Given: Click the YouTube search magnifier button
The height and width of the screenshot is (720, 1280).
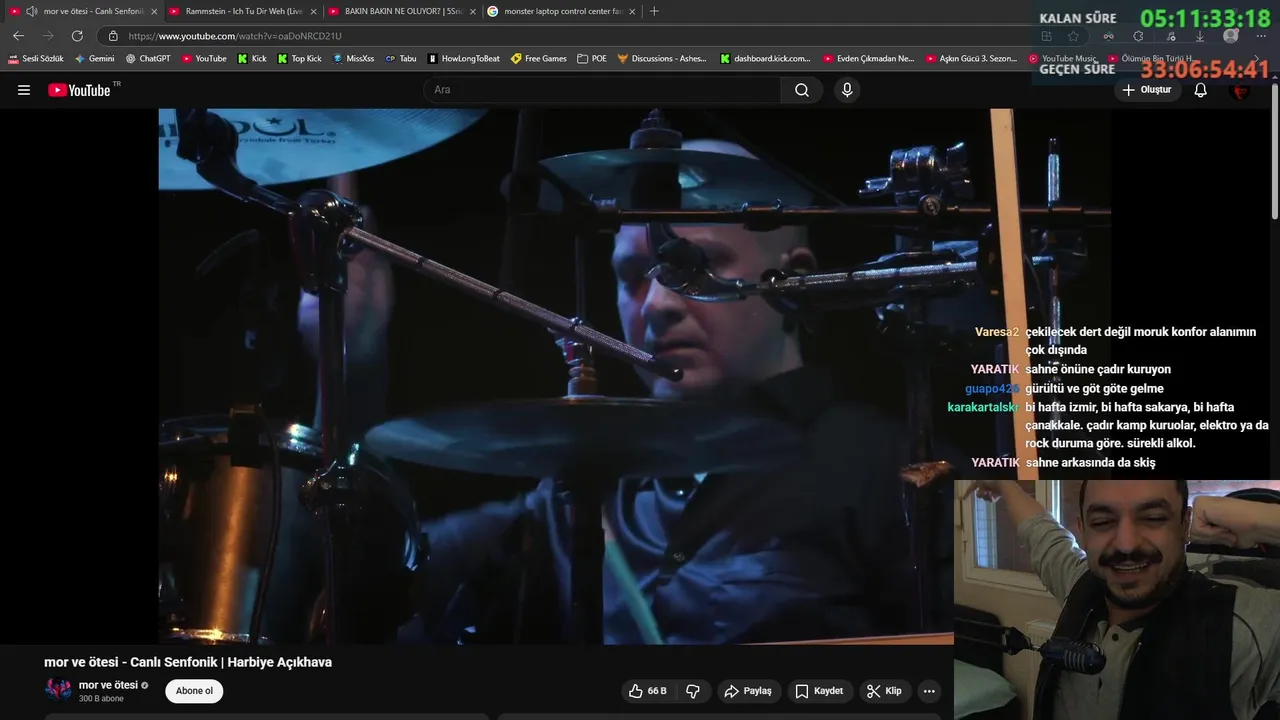Looking at the screenshot, I should pyautogui.click(x=802, y=90).
